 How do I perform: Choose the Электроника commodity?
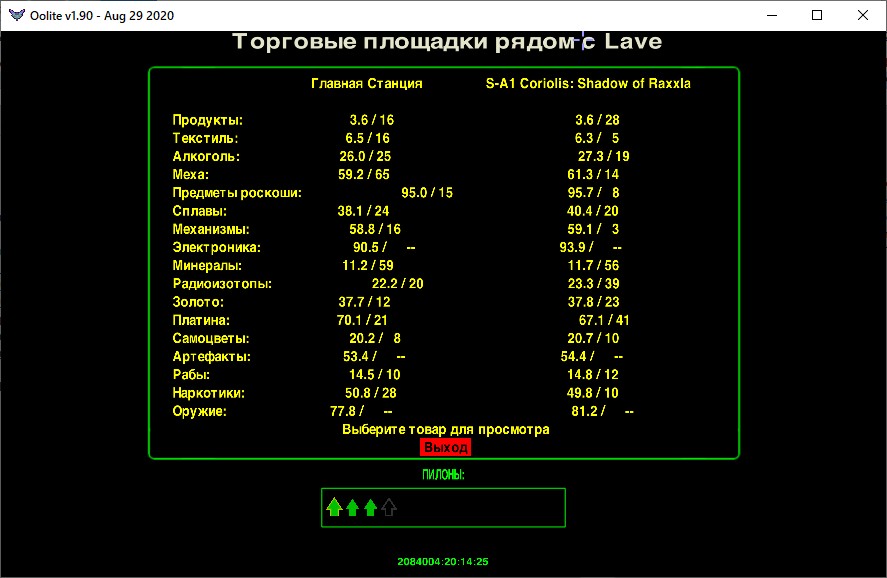[x=217, y=247]
